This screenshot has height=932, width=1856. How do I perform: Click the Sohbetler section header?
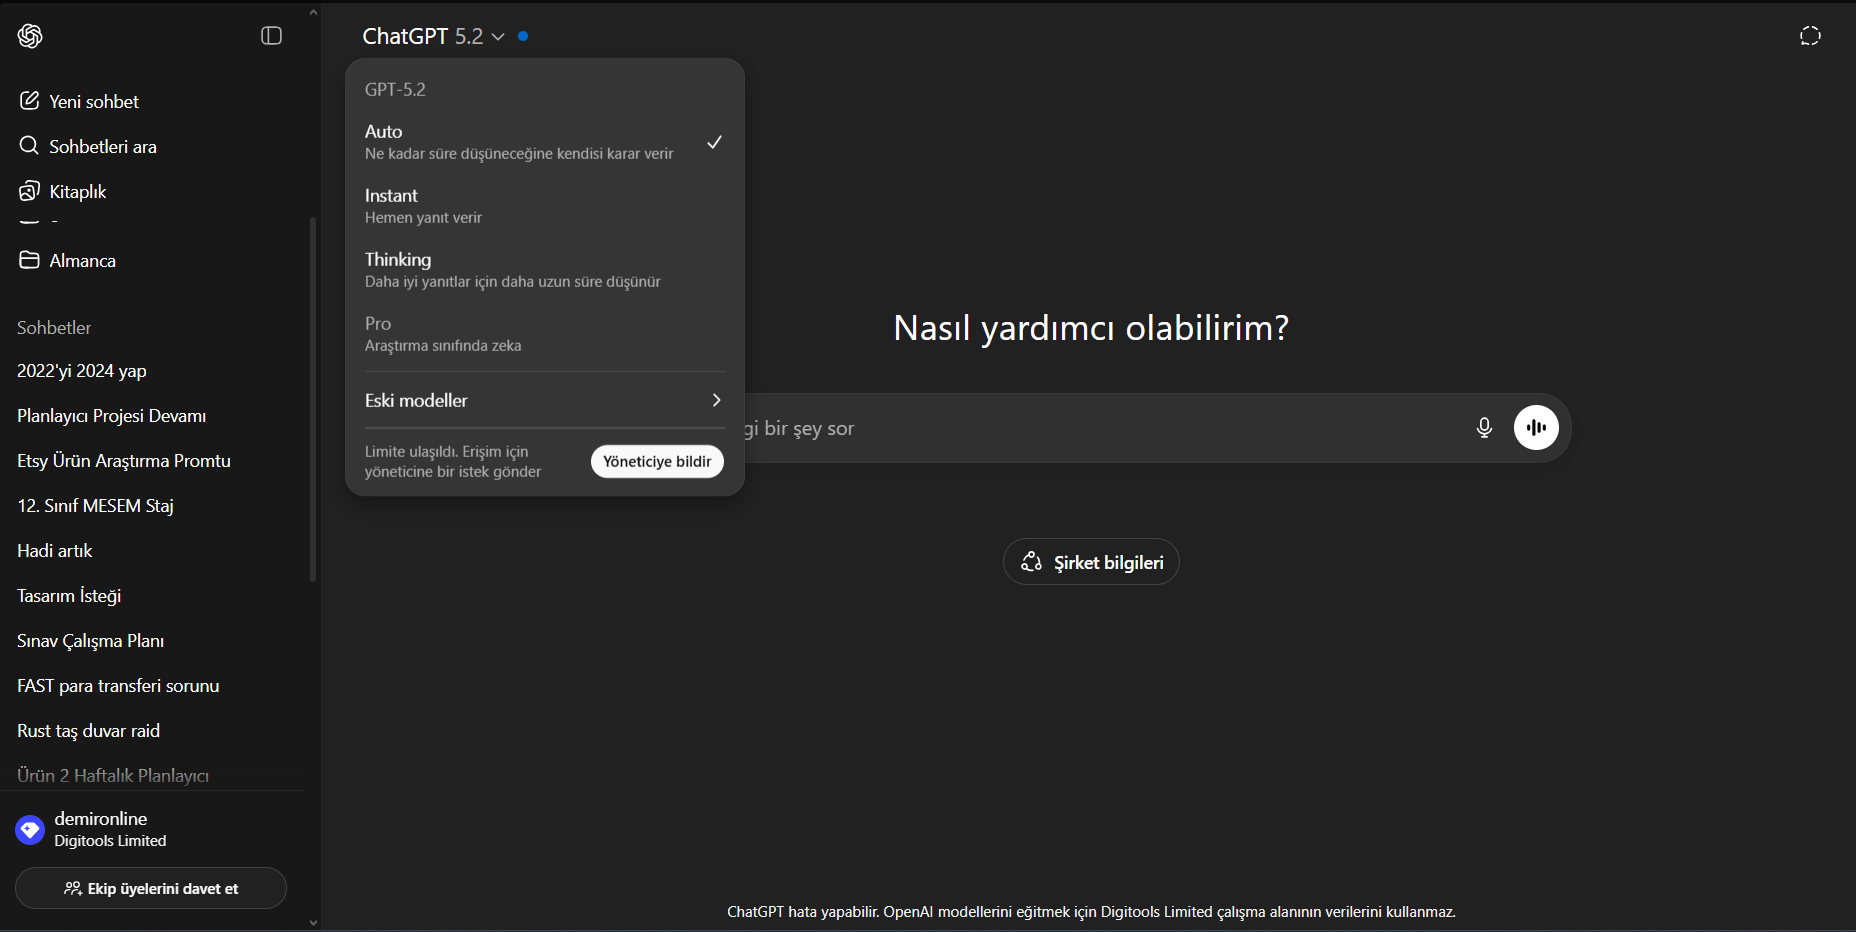tap(54, 328)
